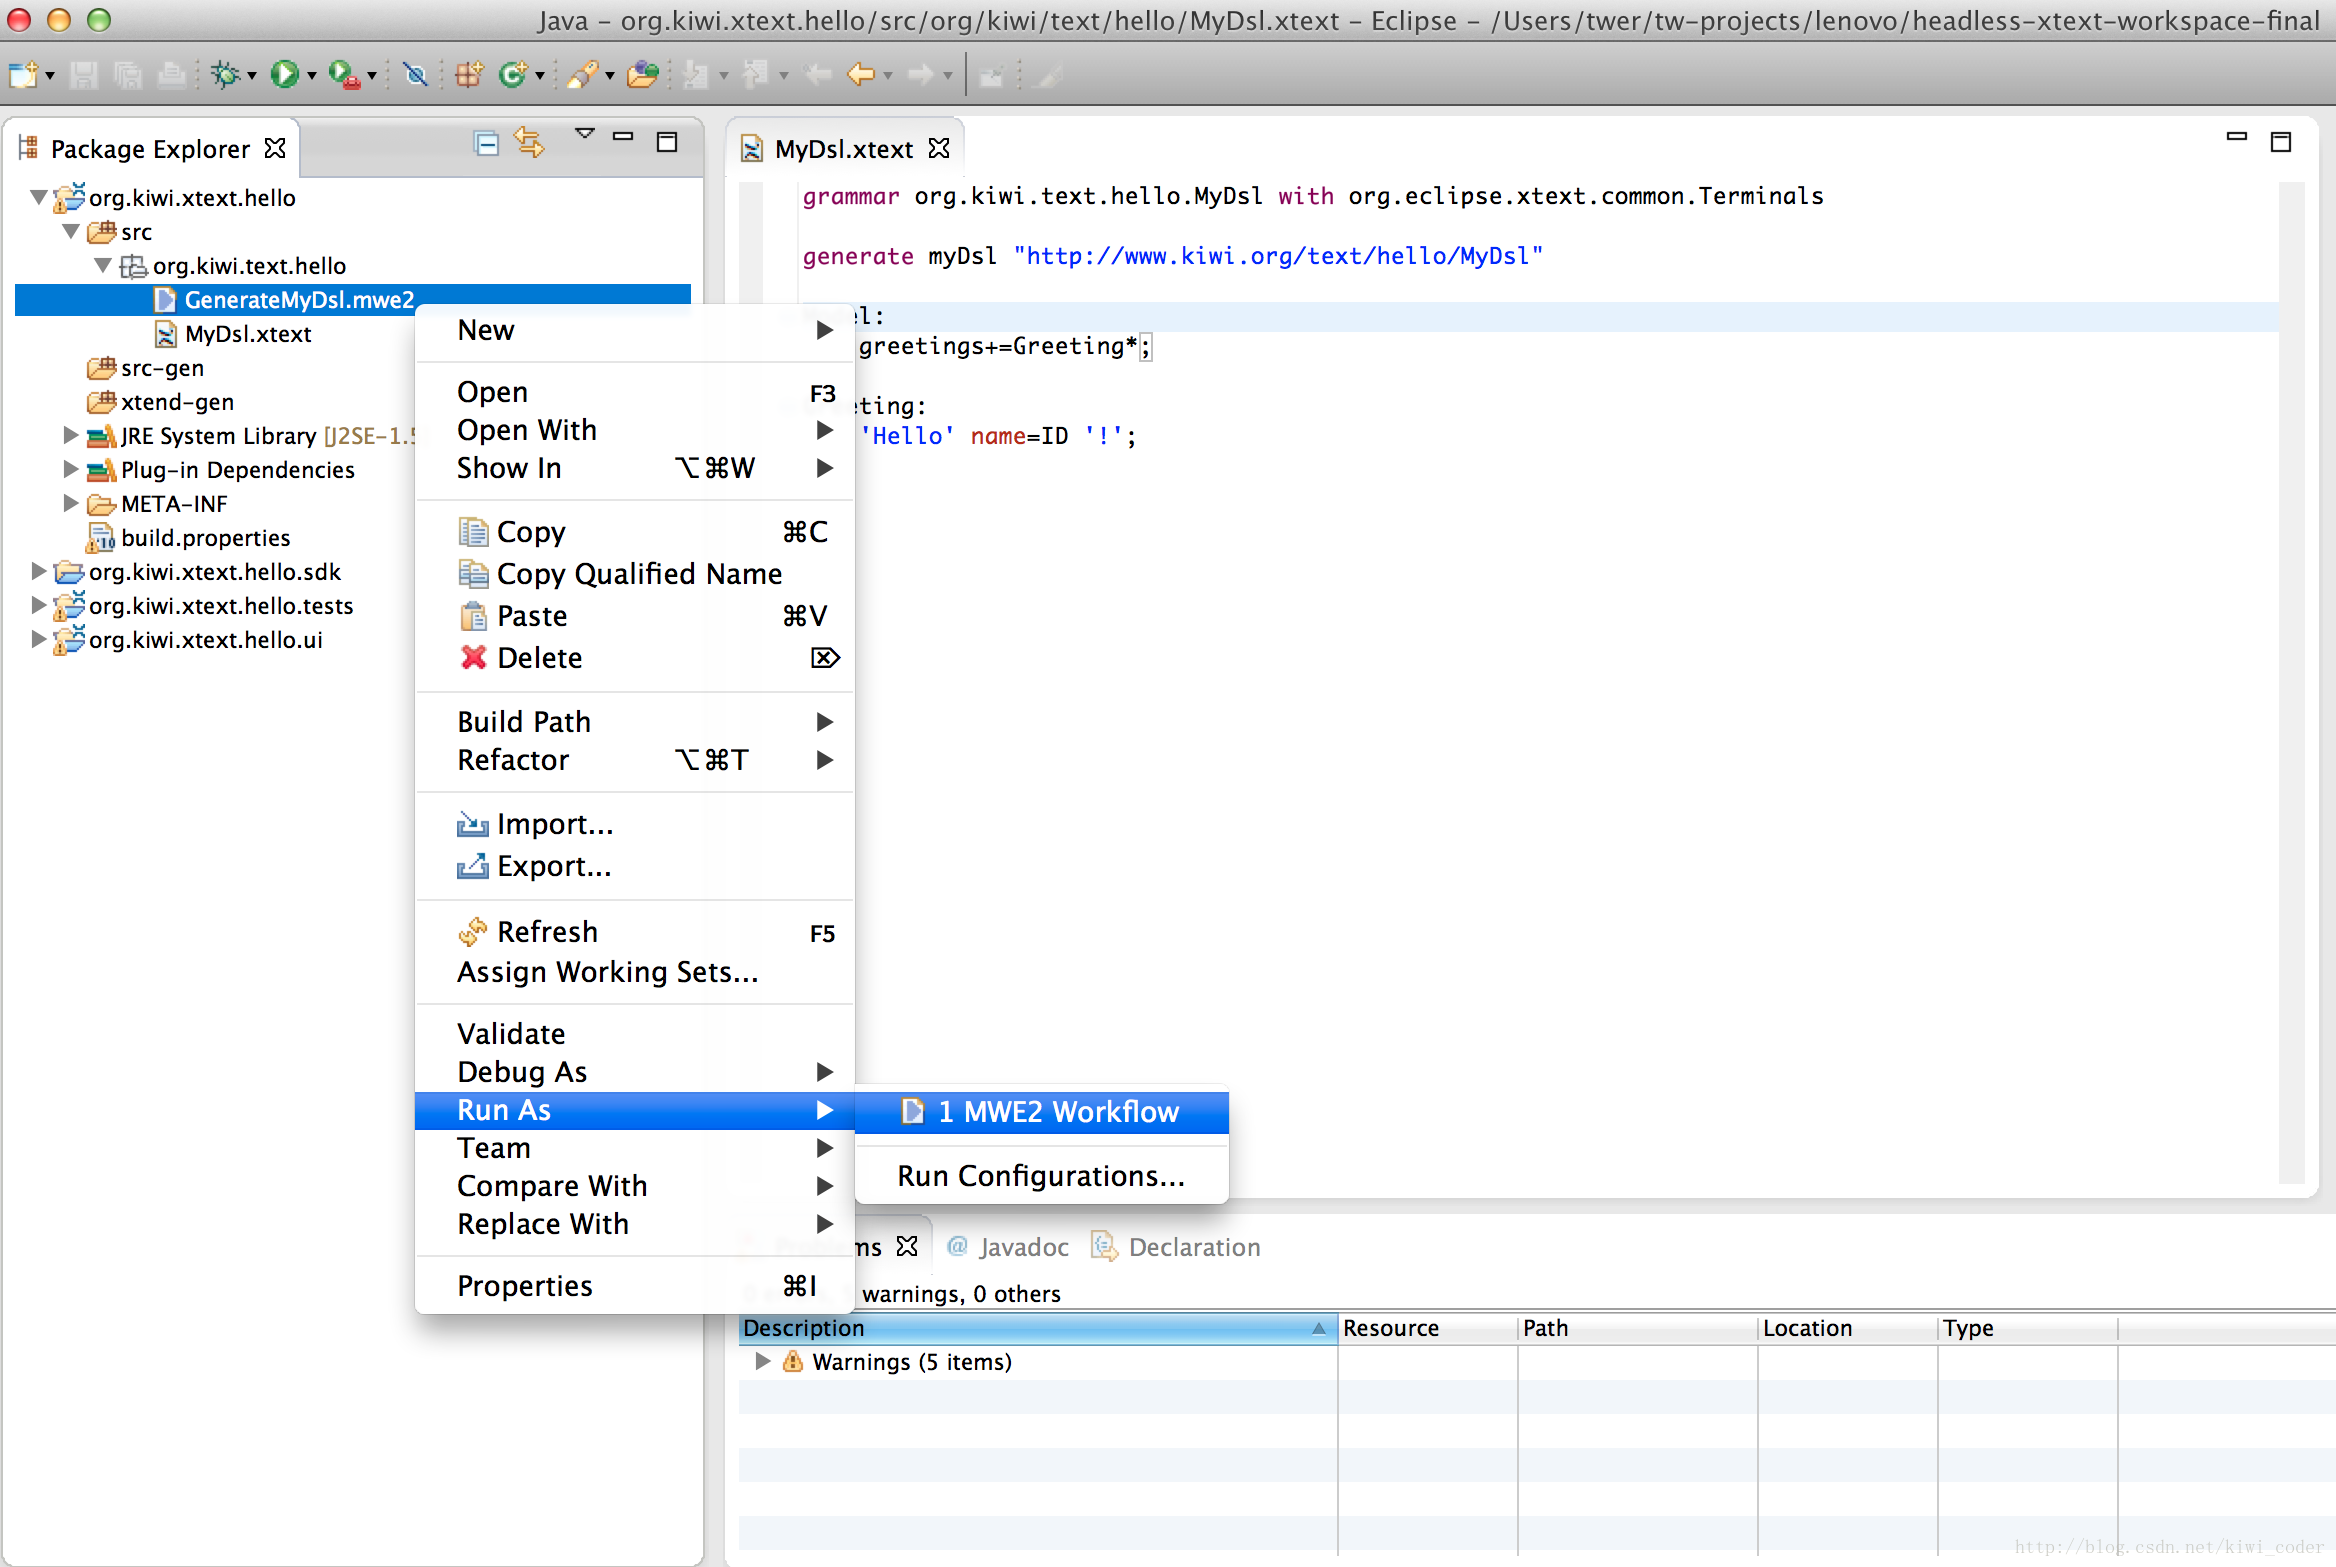Viewport: 2336px width, 1567px height.
Task: Select Import... in context menu
Action: click(635, 824)
